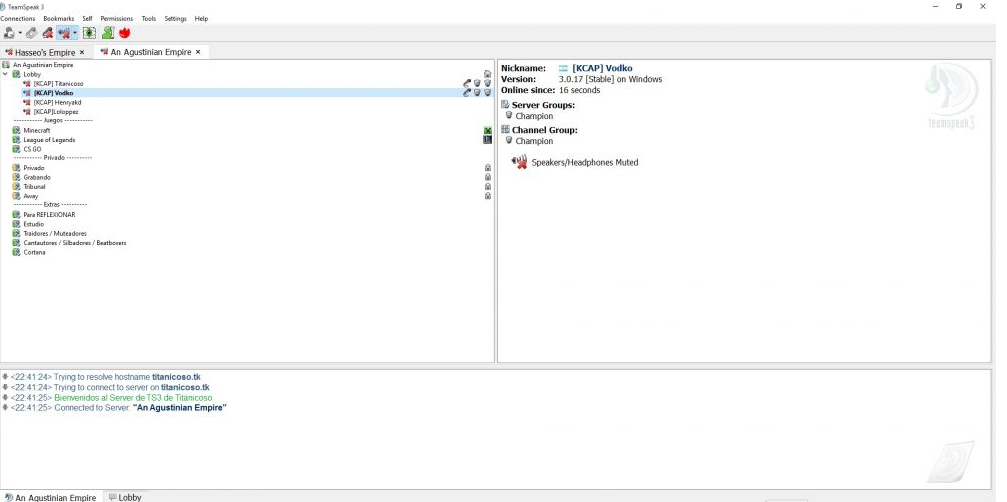Open the Connections menu
The width and height of the screenshot is (1007, 502).
[17, 19]
